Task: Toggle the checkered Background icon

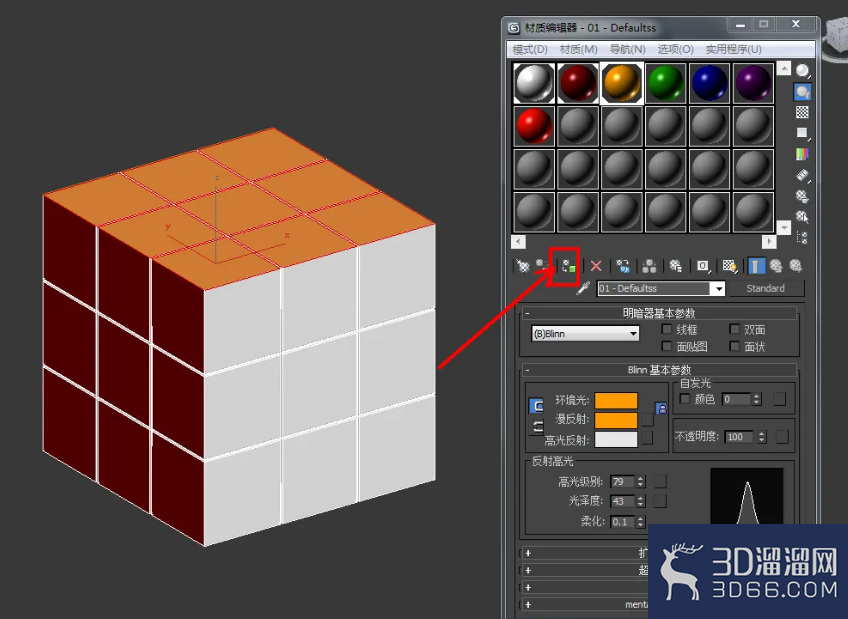Action: pos(803,112)
